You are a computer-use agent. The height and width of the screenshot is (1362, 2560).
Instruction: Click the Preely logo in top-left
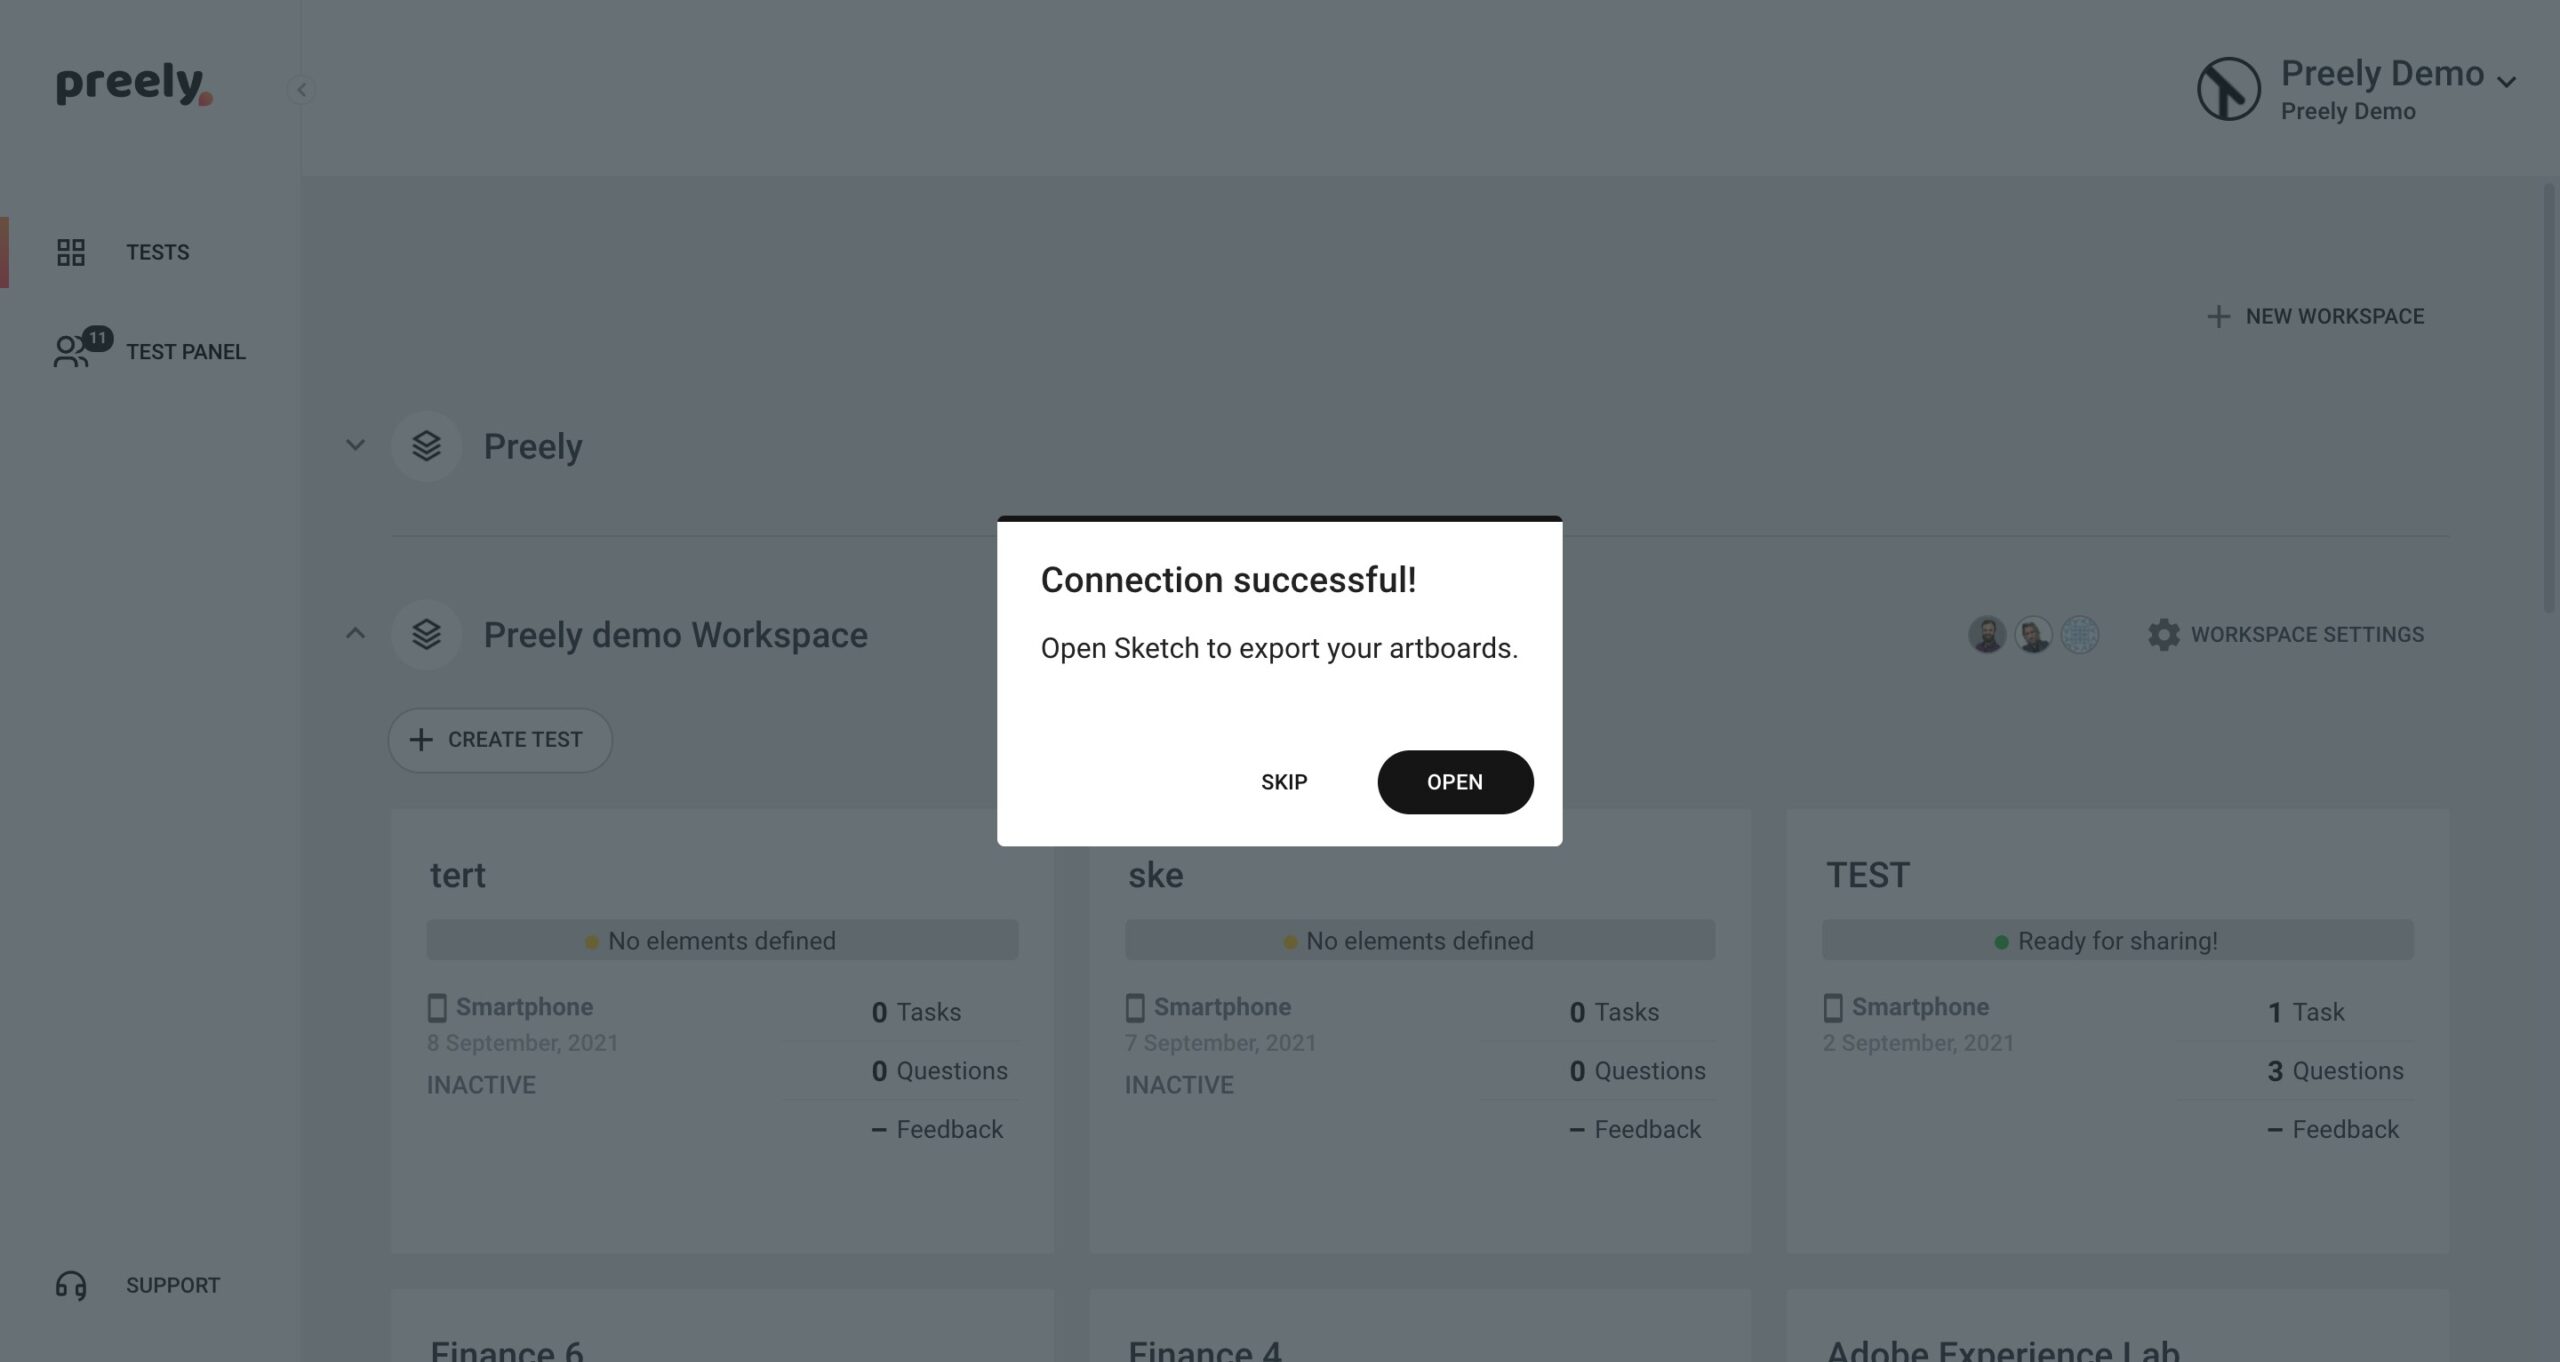130,86
